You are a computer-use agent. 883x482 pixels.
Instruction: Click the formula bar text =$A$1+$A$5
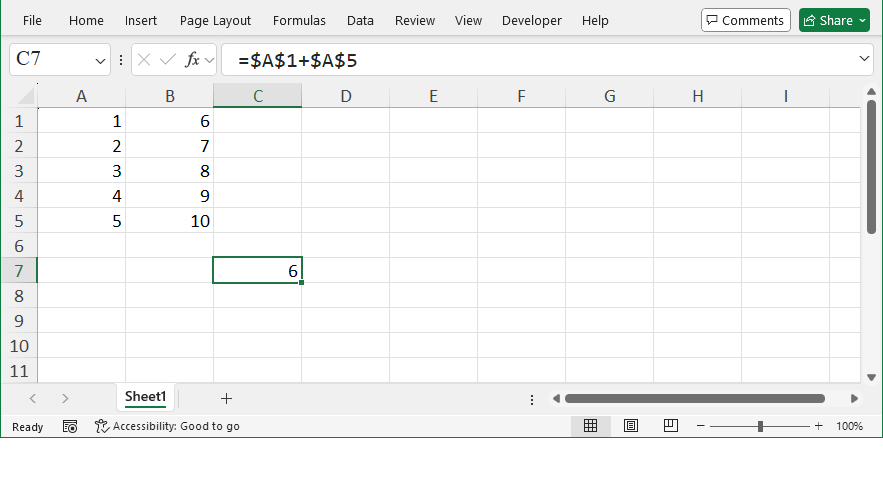coord(297,60)
